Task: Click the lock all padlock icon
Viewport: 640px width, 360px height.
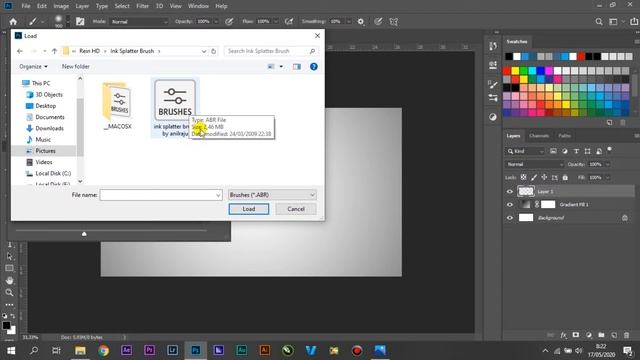Action: 565,178
